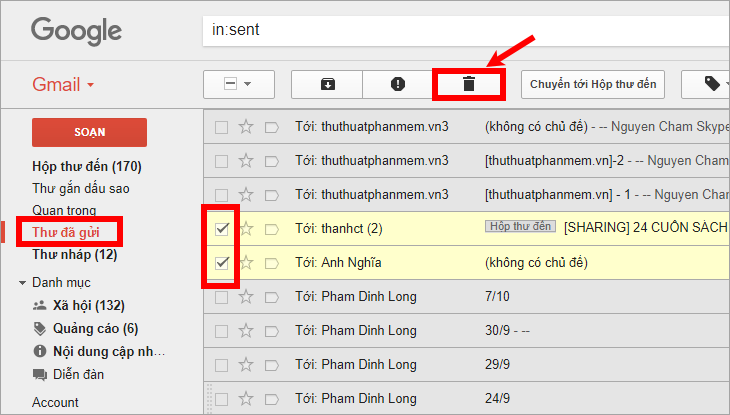
Task: Mark importance on Pham Dinh Long 7/10 email
Action: click(271, 297)
